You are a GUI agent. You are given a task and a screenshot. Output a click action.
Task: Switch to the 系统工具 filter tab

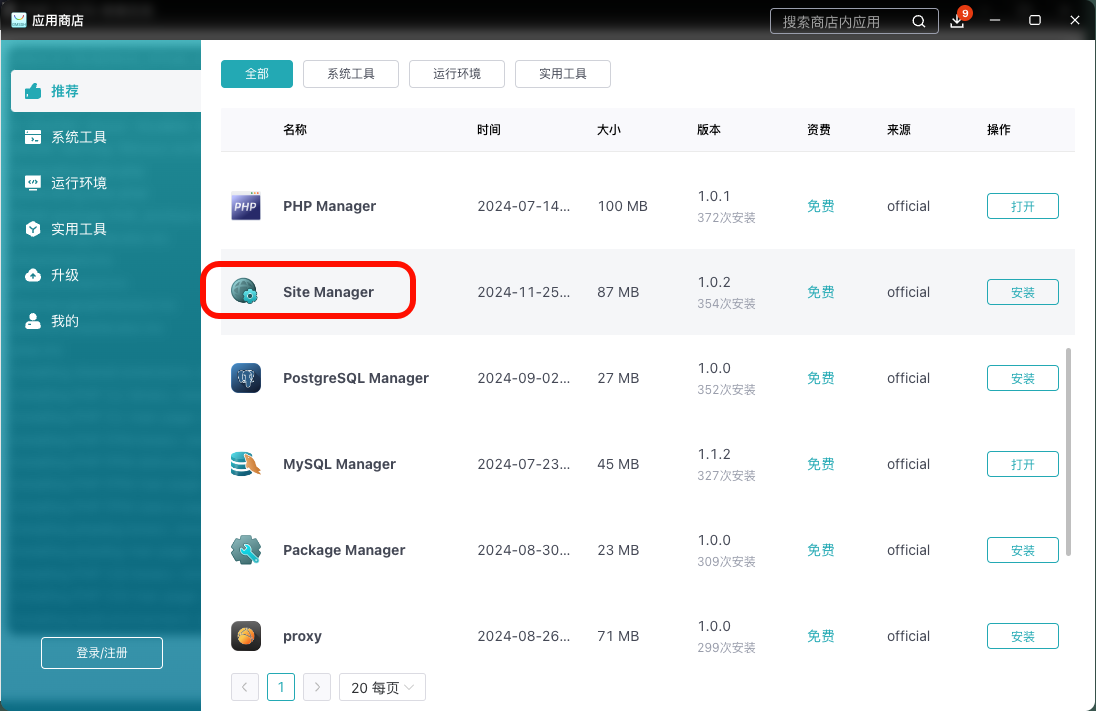(350, 73)
